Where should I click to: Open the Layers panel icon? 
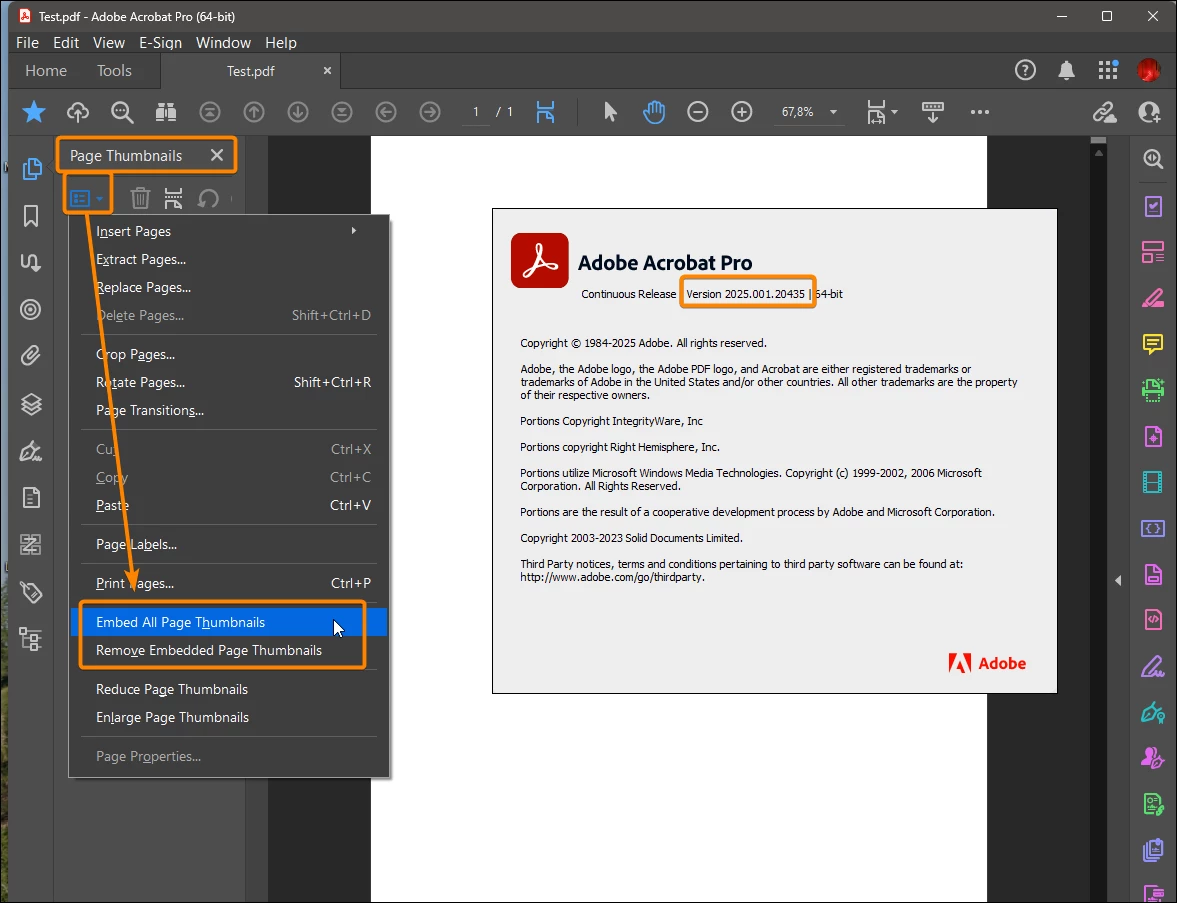31,404
